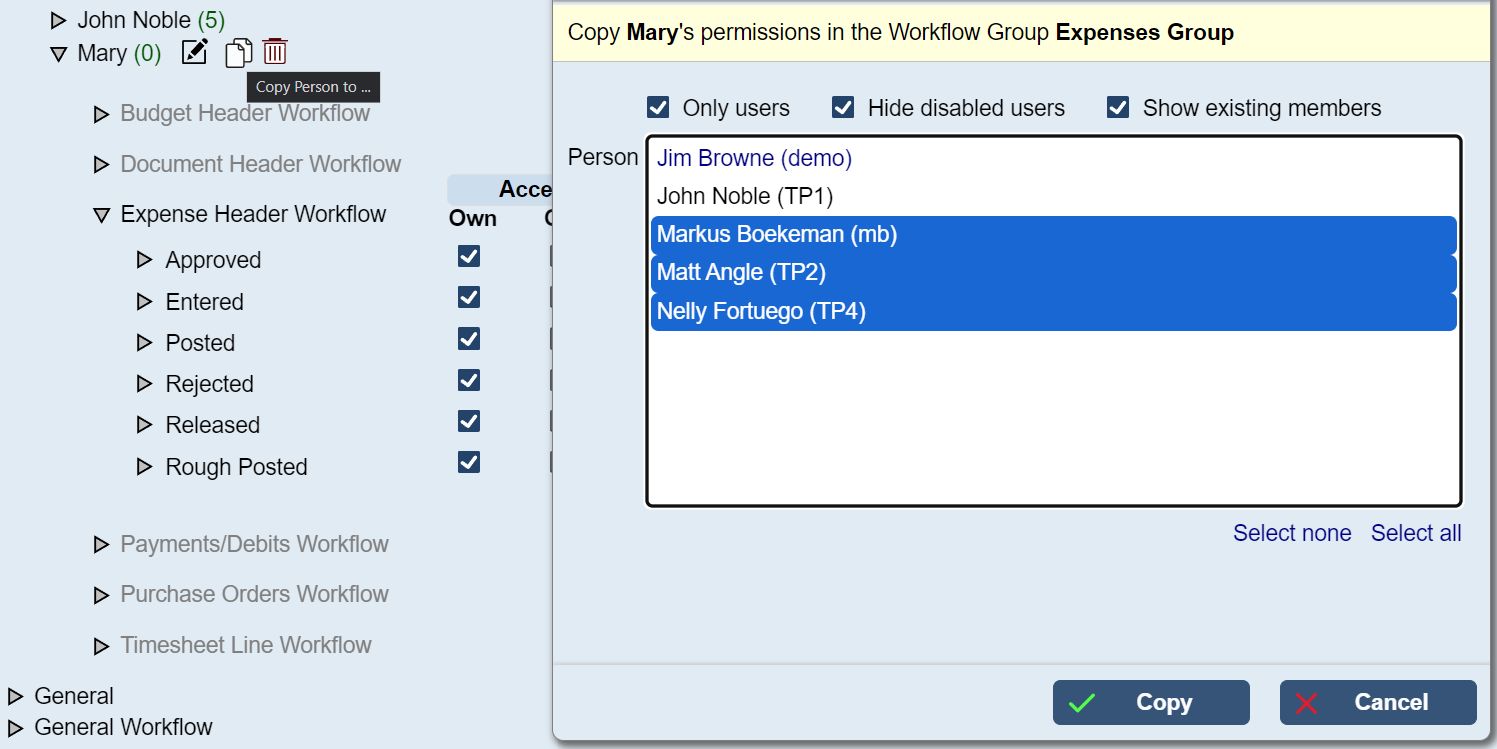Select John Noble (TP1) in the list
This screenshot has height=749, width=1497.
745,196
